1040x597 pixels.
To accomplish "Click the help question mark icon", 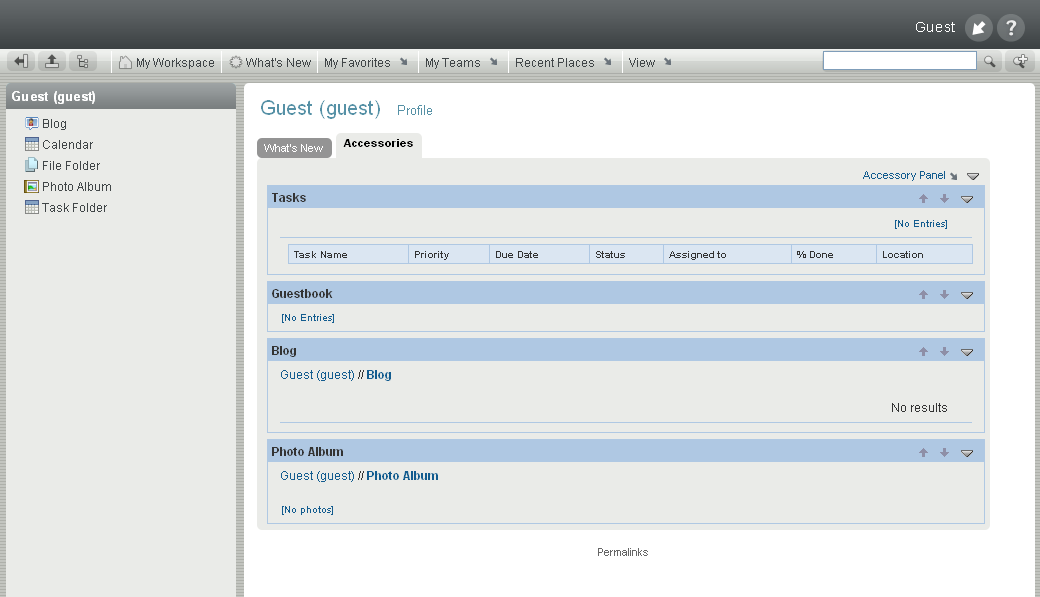I will coord(1010,28).
